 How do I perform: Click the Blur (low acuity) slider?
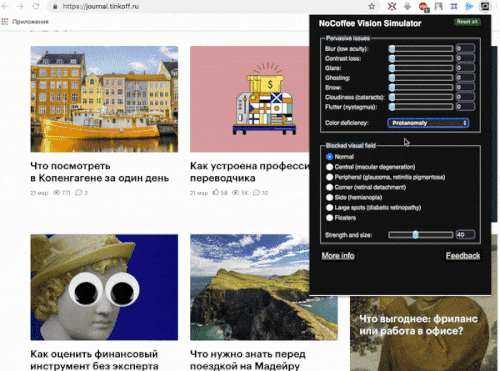421,49
